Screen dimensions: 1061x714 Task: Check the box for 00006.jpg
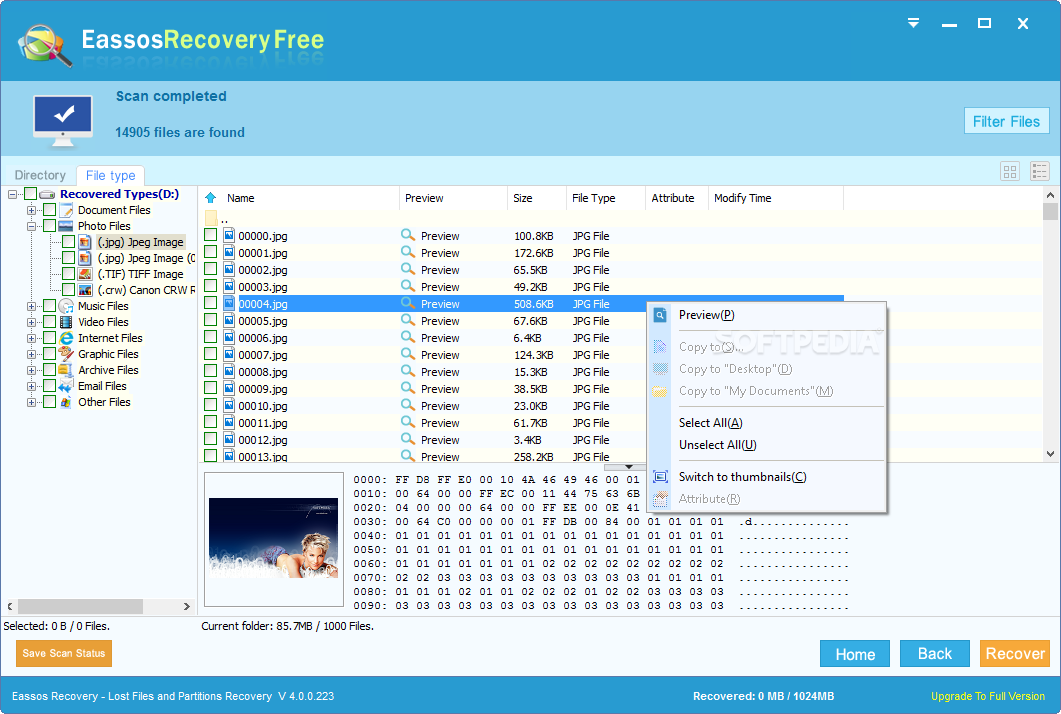(x=210, y=336)
